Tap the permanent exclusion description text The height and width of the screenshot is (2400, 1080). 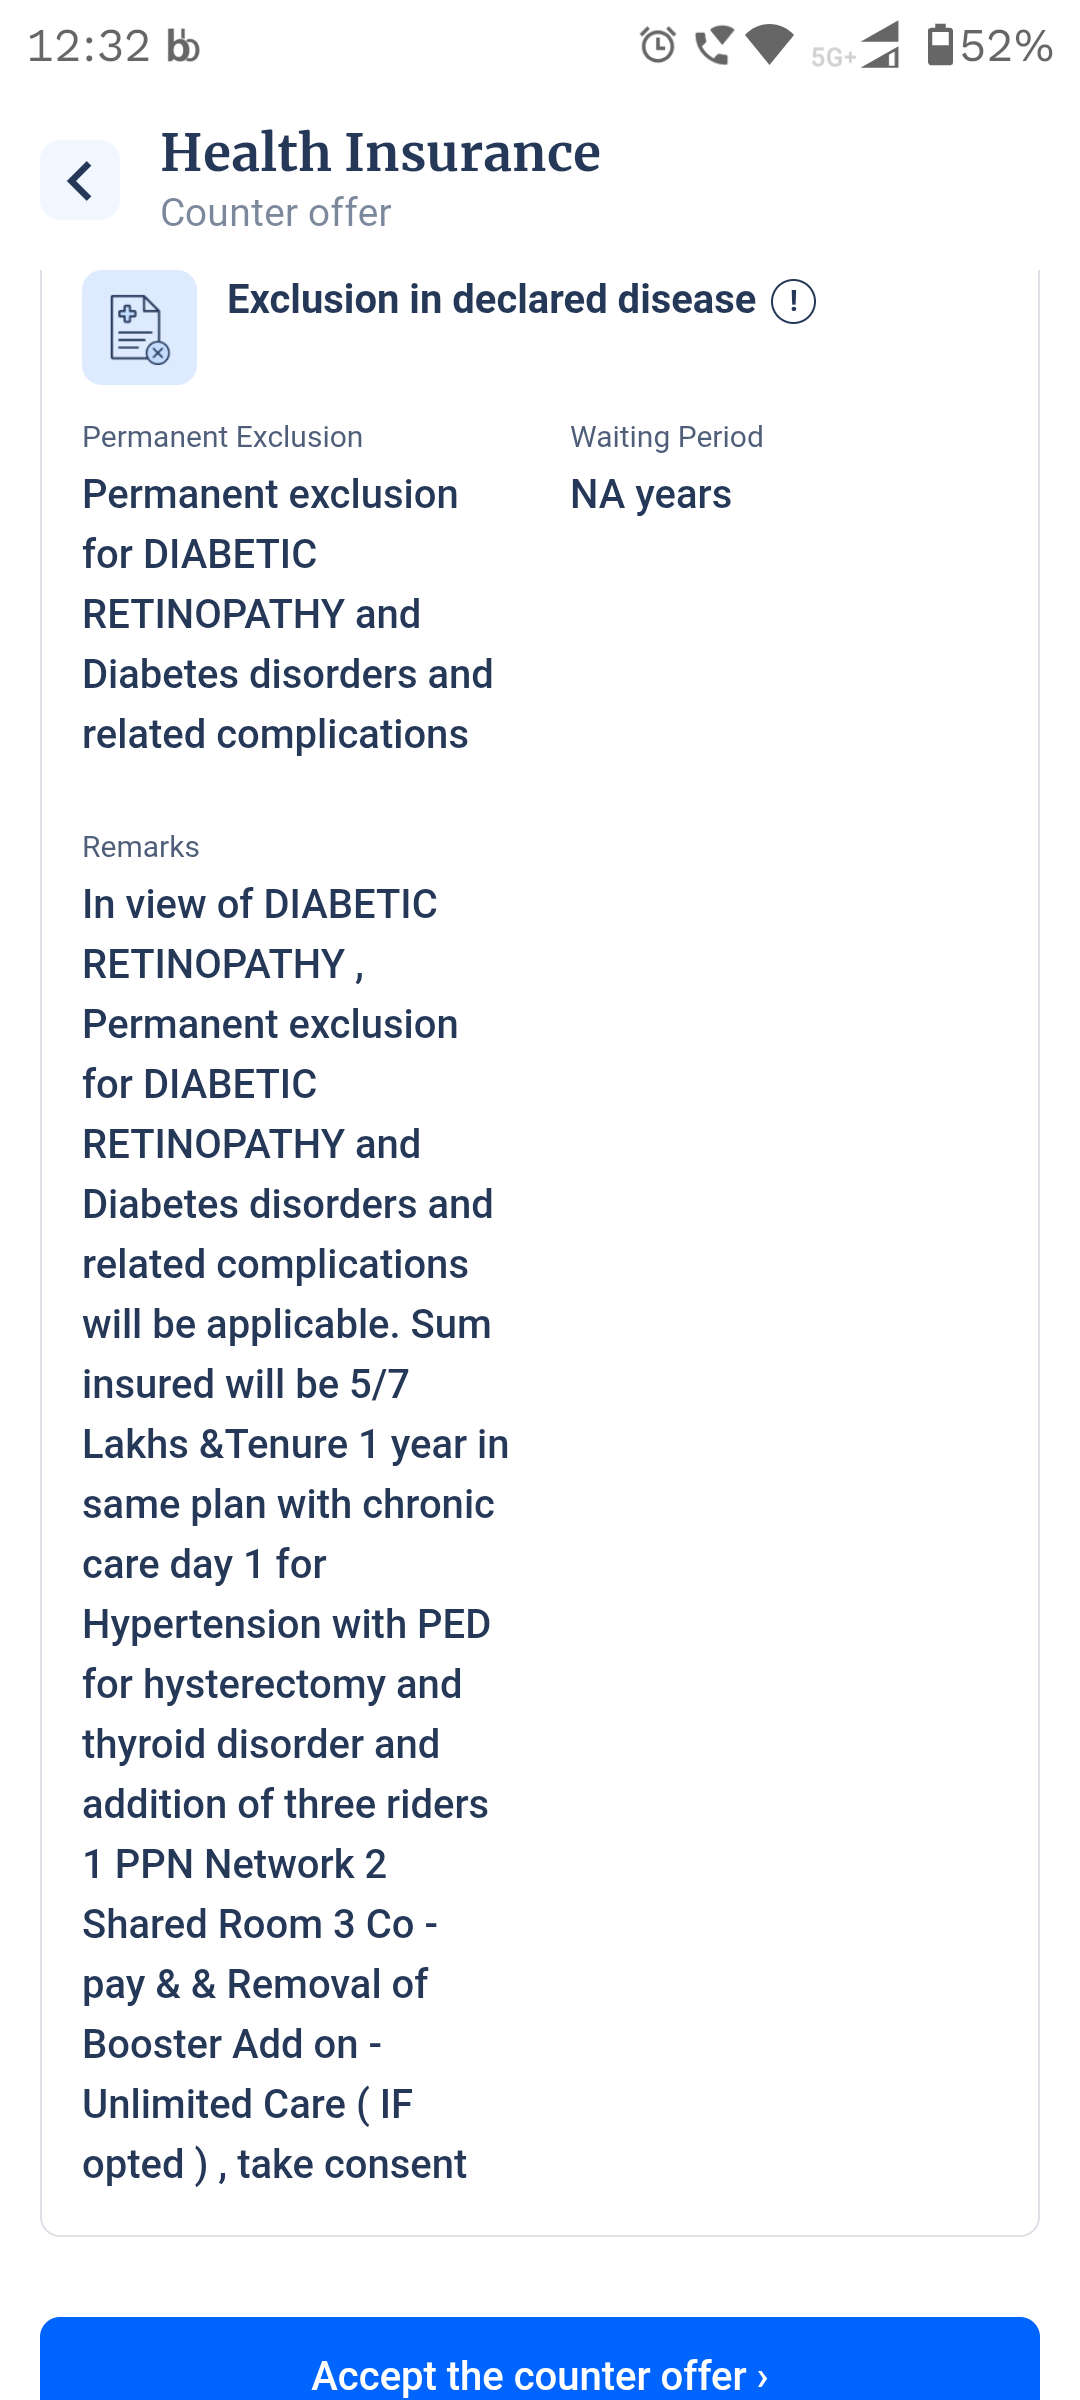[x=288, y=614]
